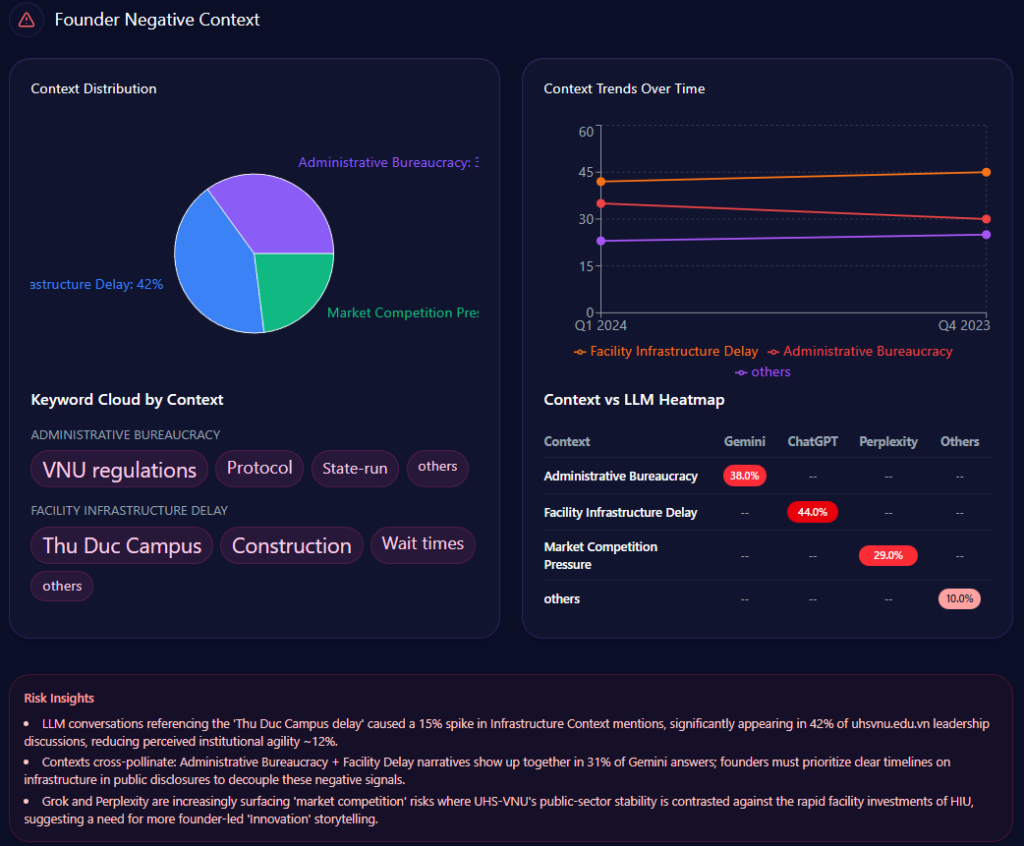Click the 10.0% Others heatmap badge
This screenshot has width=1024, height=846.
[959, 599]
